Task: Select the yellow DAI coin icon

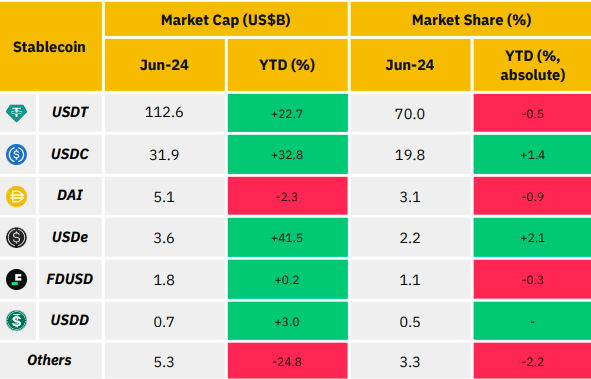Action: coord(17,196)
